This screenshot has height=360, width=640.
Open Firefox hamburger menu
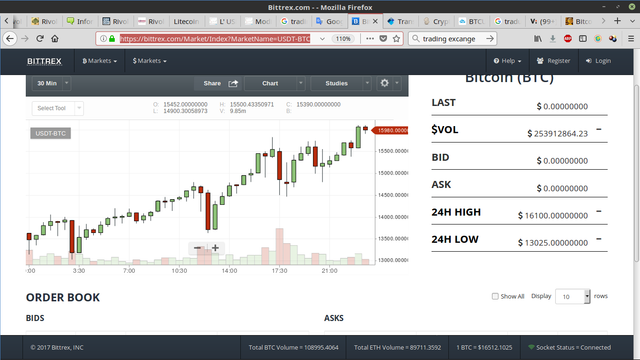point(631,39)
